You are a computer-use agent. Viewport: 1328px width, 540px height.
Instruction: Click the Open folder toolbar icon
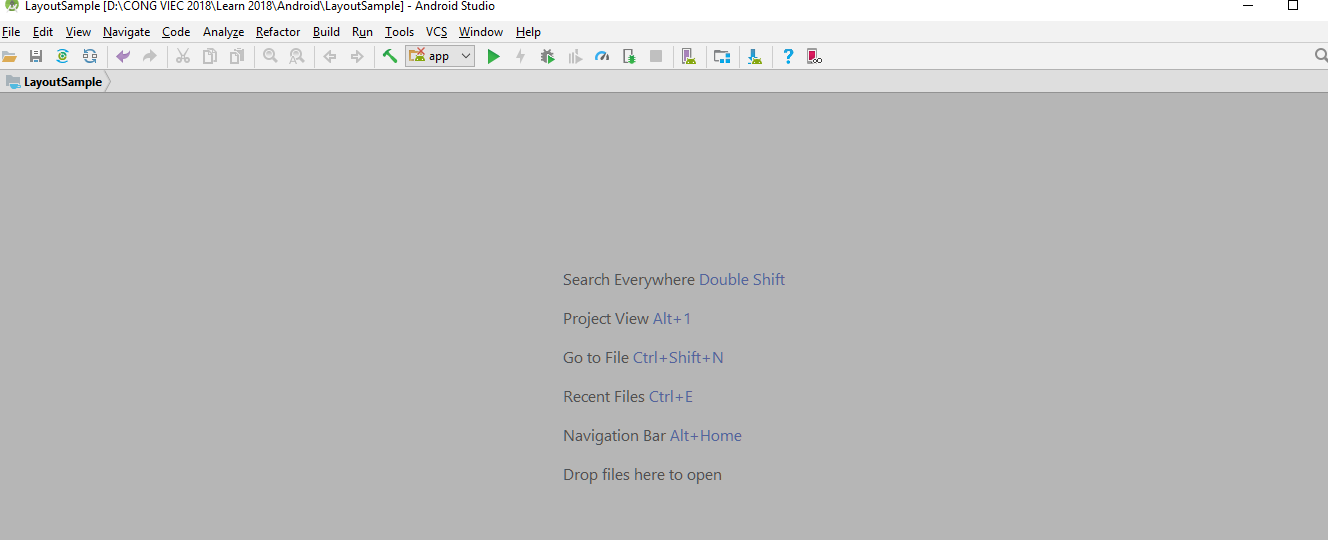pyautogui.click(x=10, y=57)
